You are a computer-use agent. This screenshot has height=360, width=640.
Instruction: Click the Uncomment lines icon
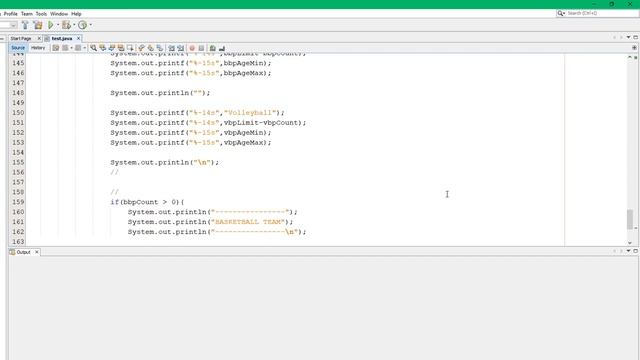[222, 48]
